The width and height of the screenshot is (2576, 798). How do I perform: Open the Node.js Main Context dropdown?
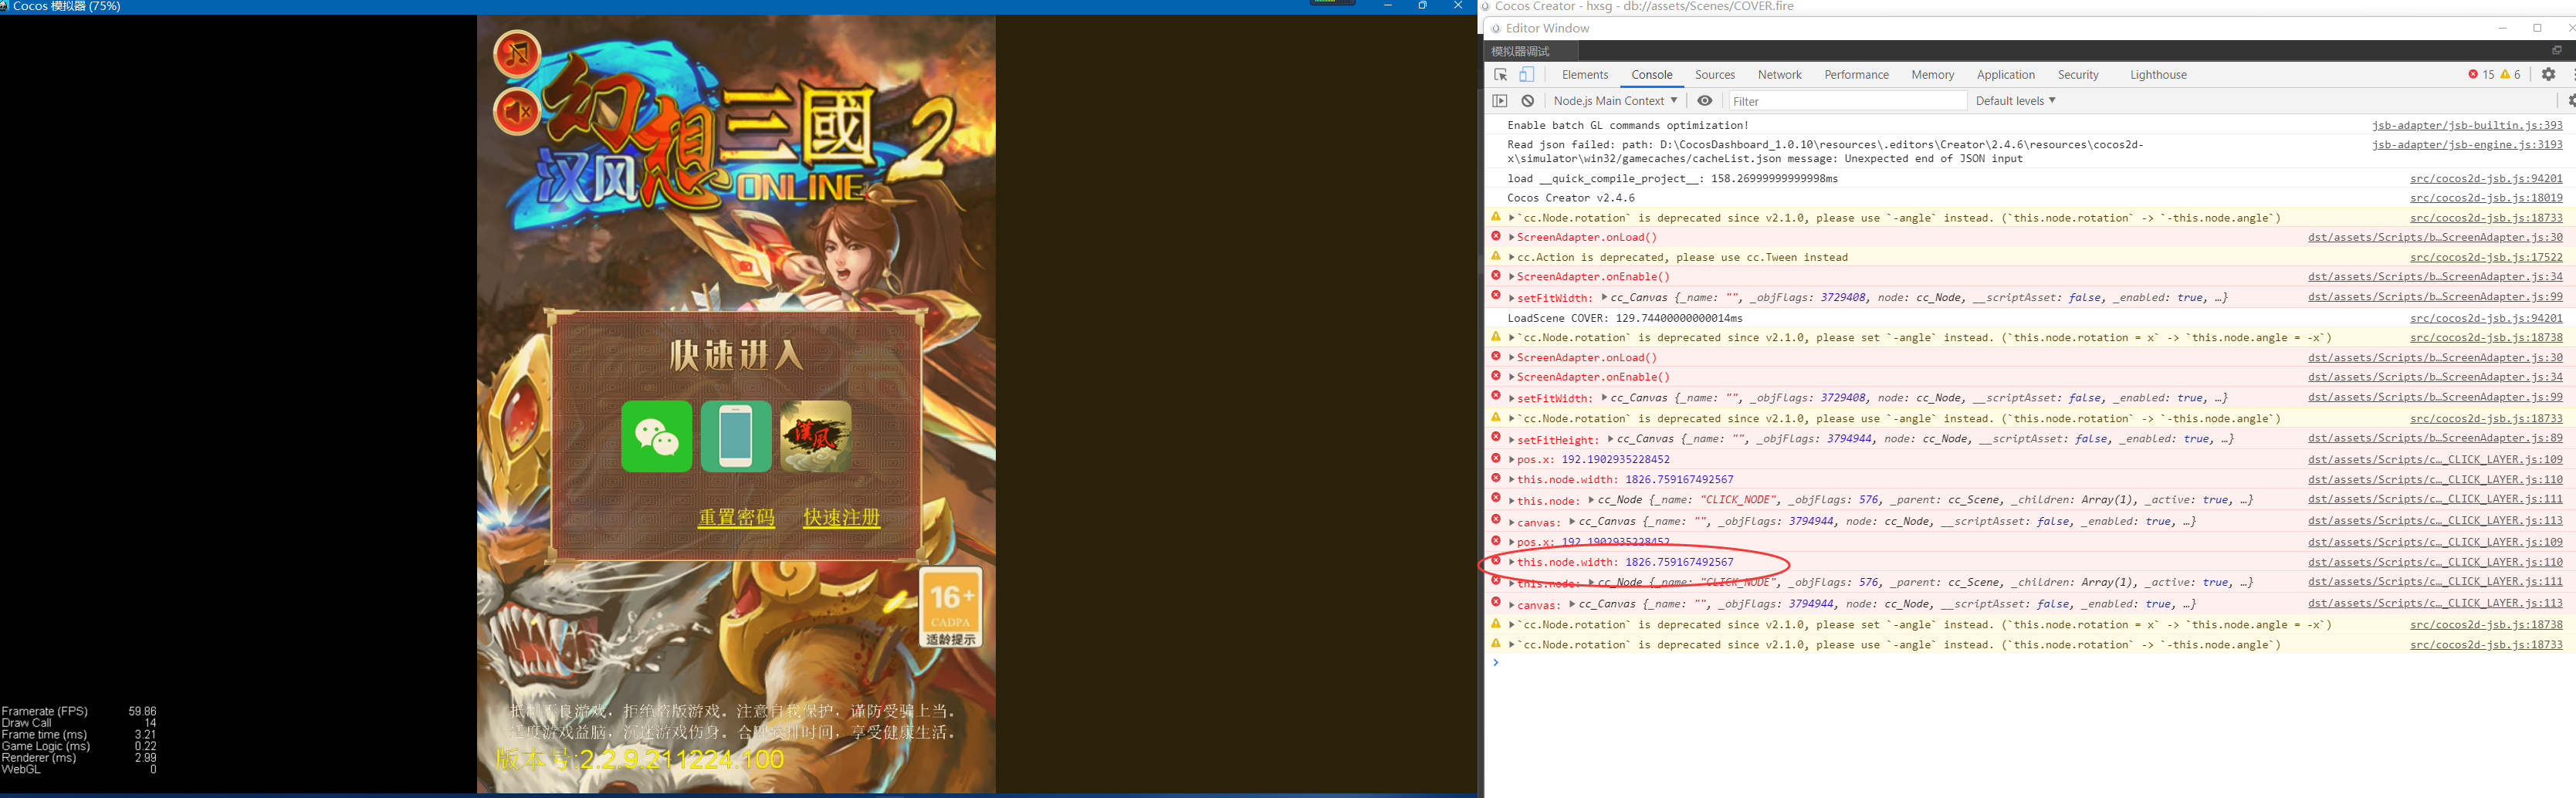click(1615, 101)
